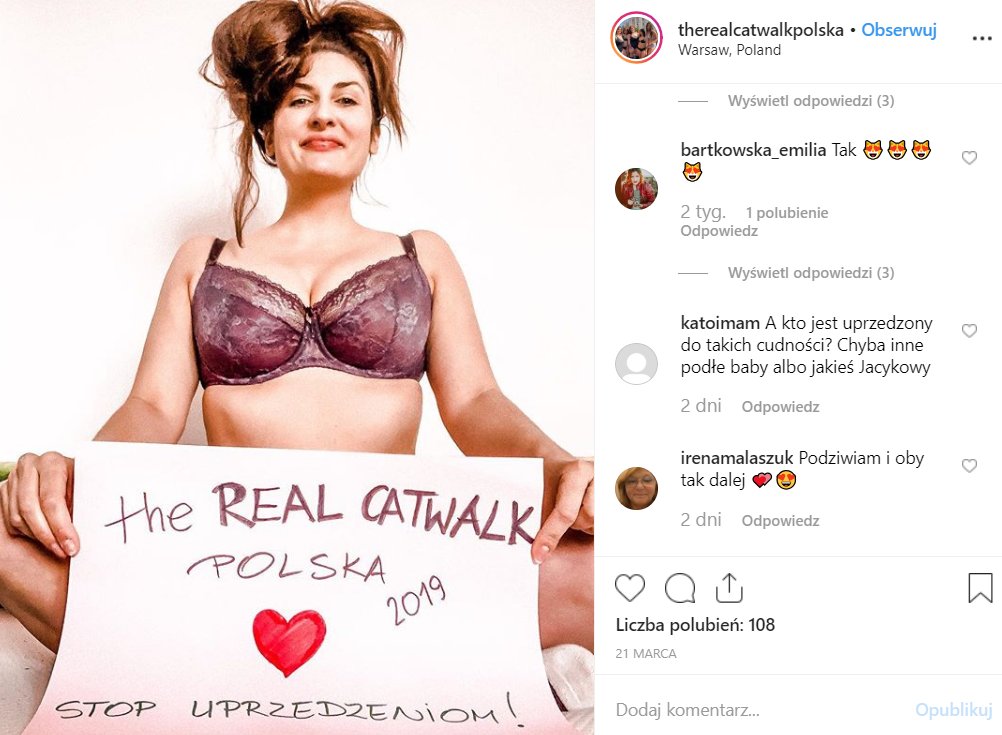Open the comment bubble icon
Image resolution: width=1002 pixels, height=735 pixels.
click(x=680, y=588)
